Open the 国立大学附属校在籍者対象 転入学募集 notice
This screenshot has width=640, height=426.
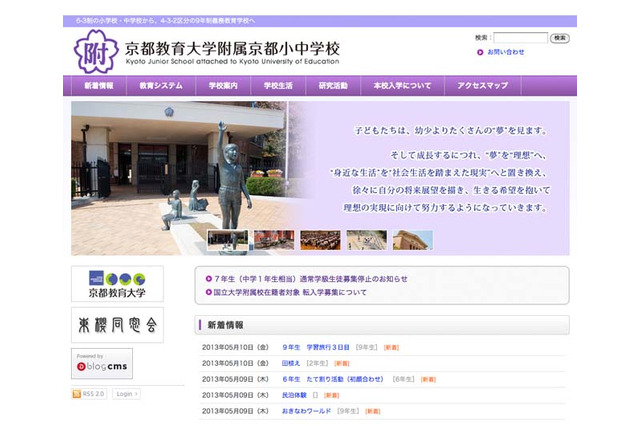click(290, 292)
